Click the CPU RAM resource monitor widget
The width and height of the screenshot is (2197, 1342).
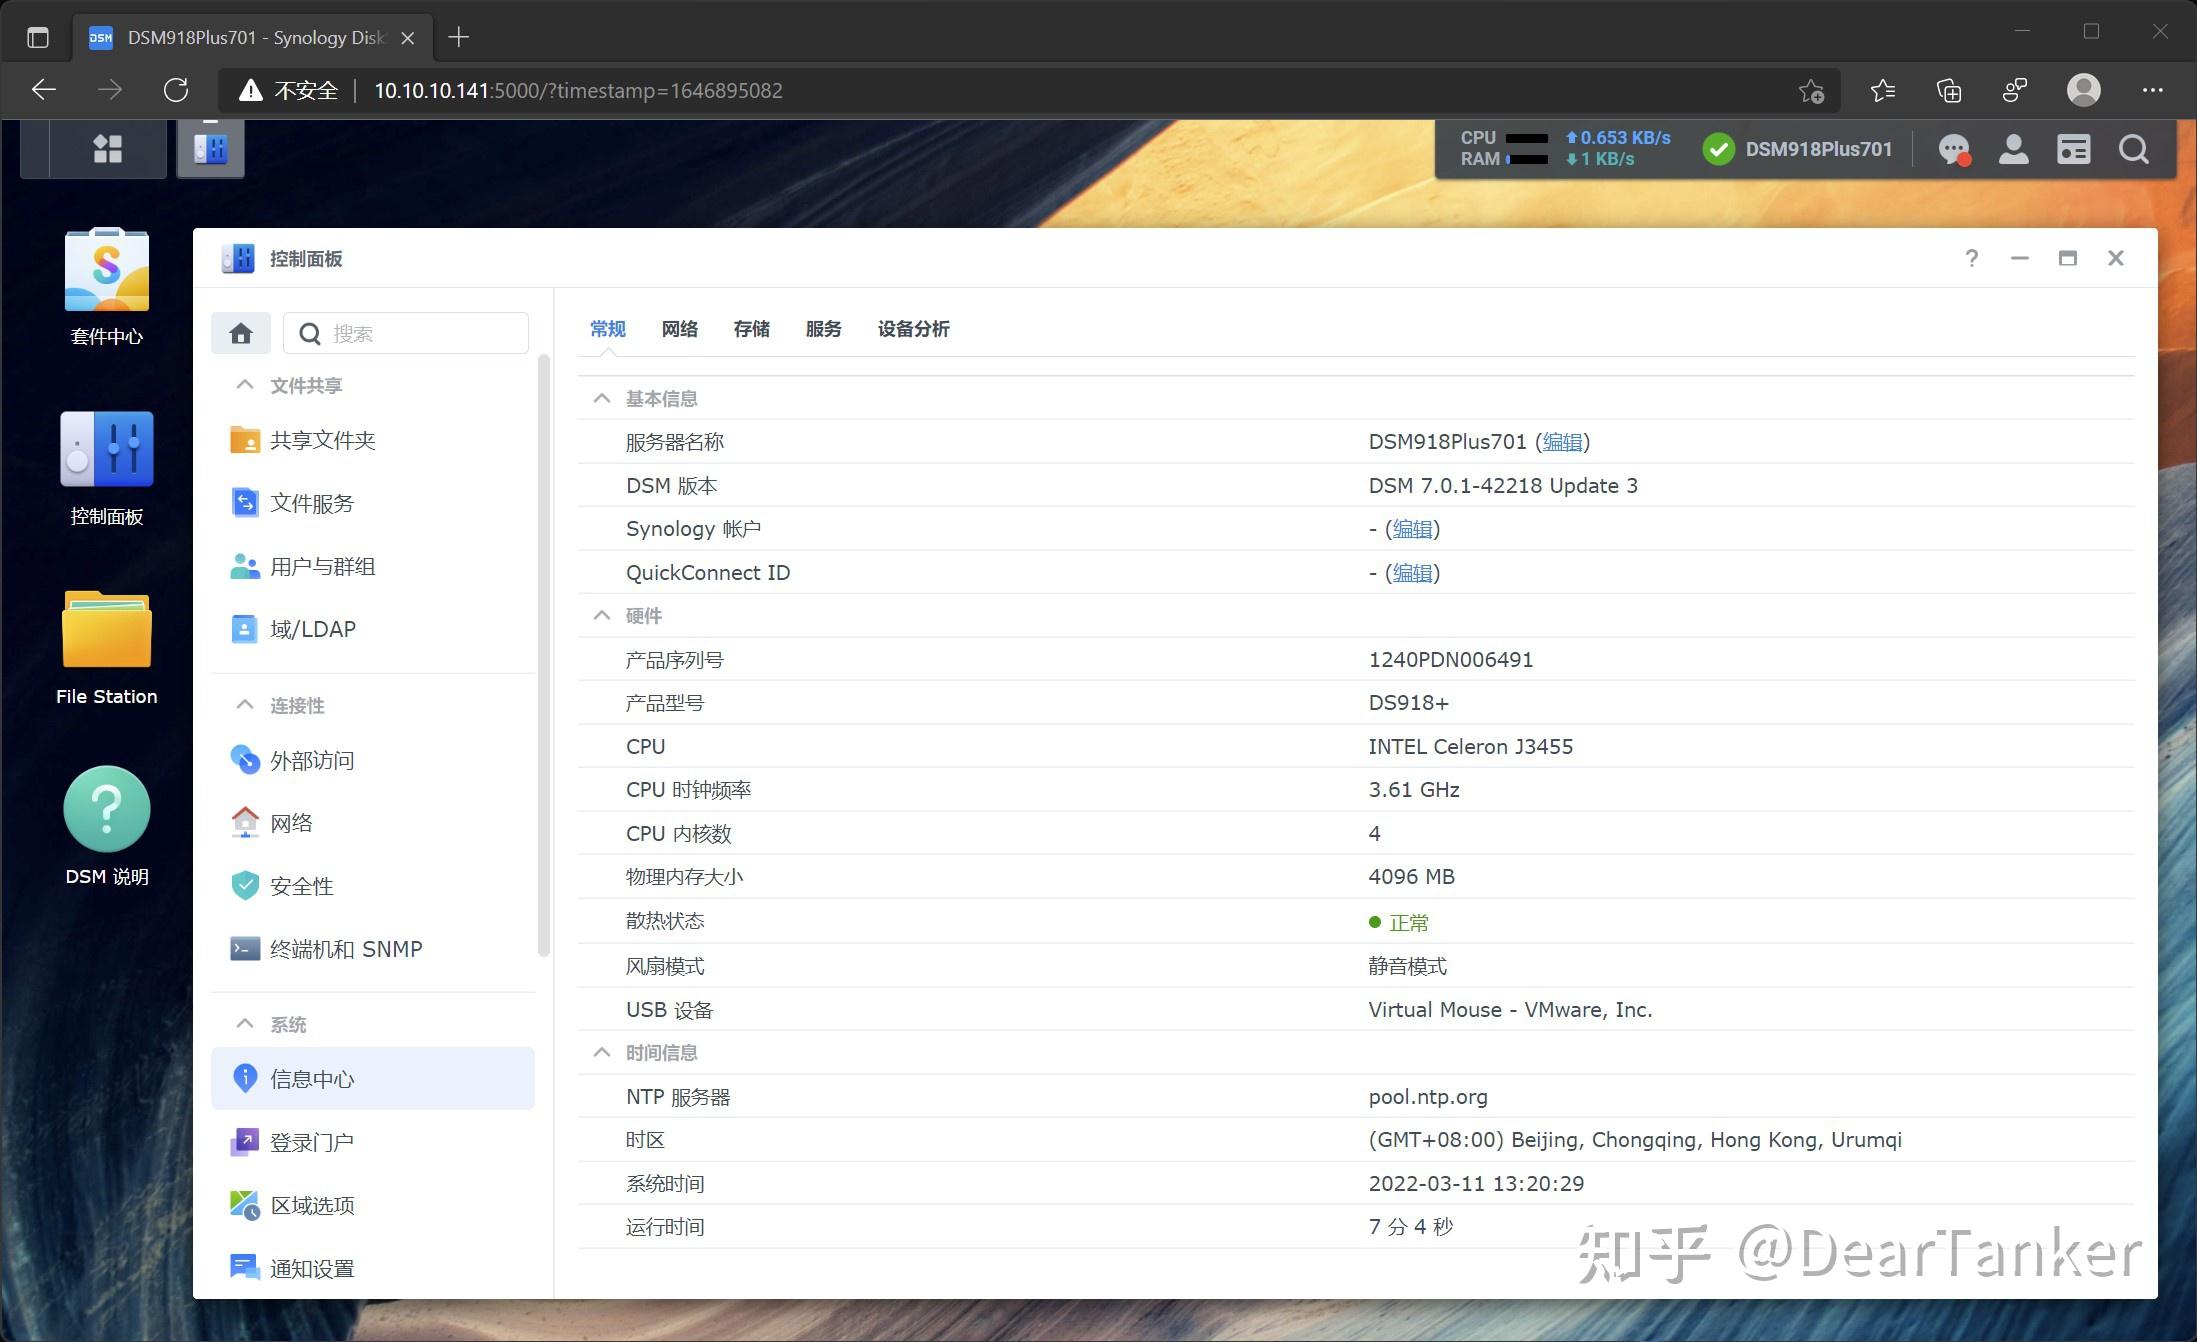click(1565, 149)
